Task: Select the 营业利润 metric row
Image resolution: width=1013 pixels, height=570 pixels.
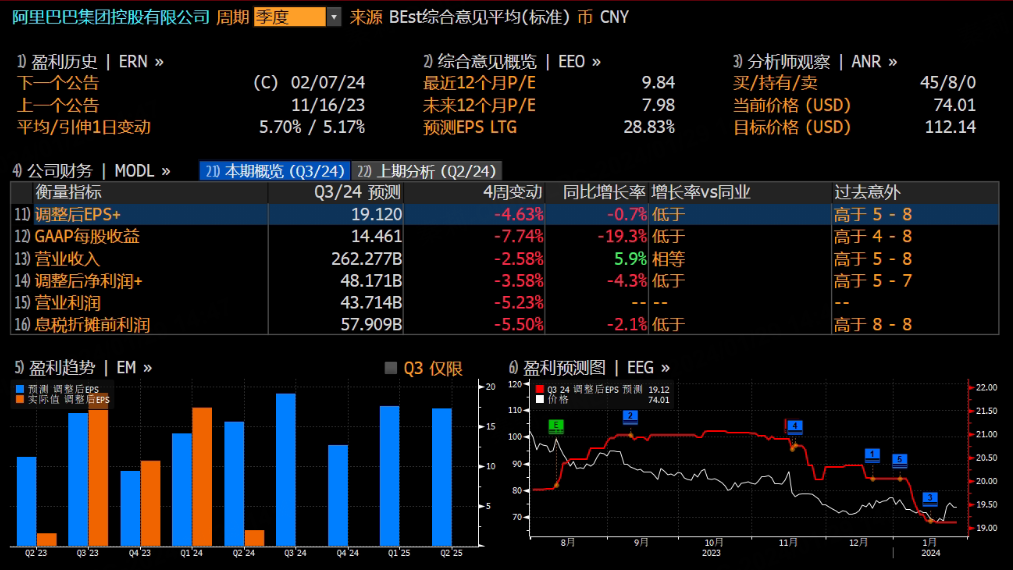Action: point(505,302)
